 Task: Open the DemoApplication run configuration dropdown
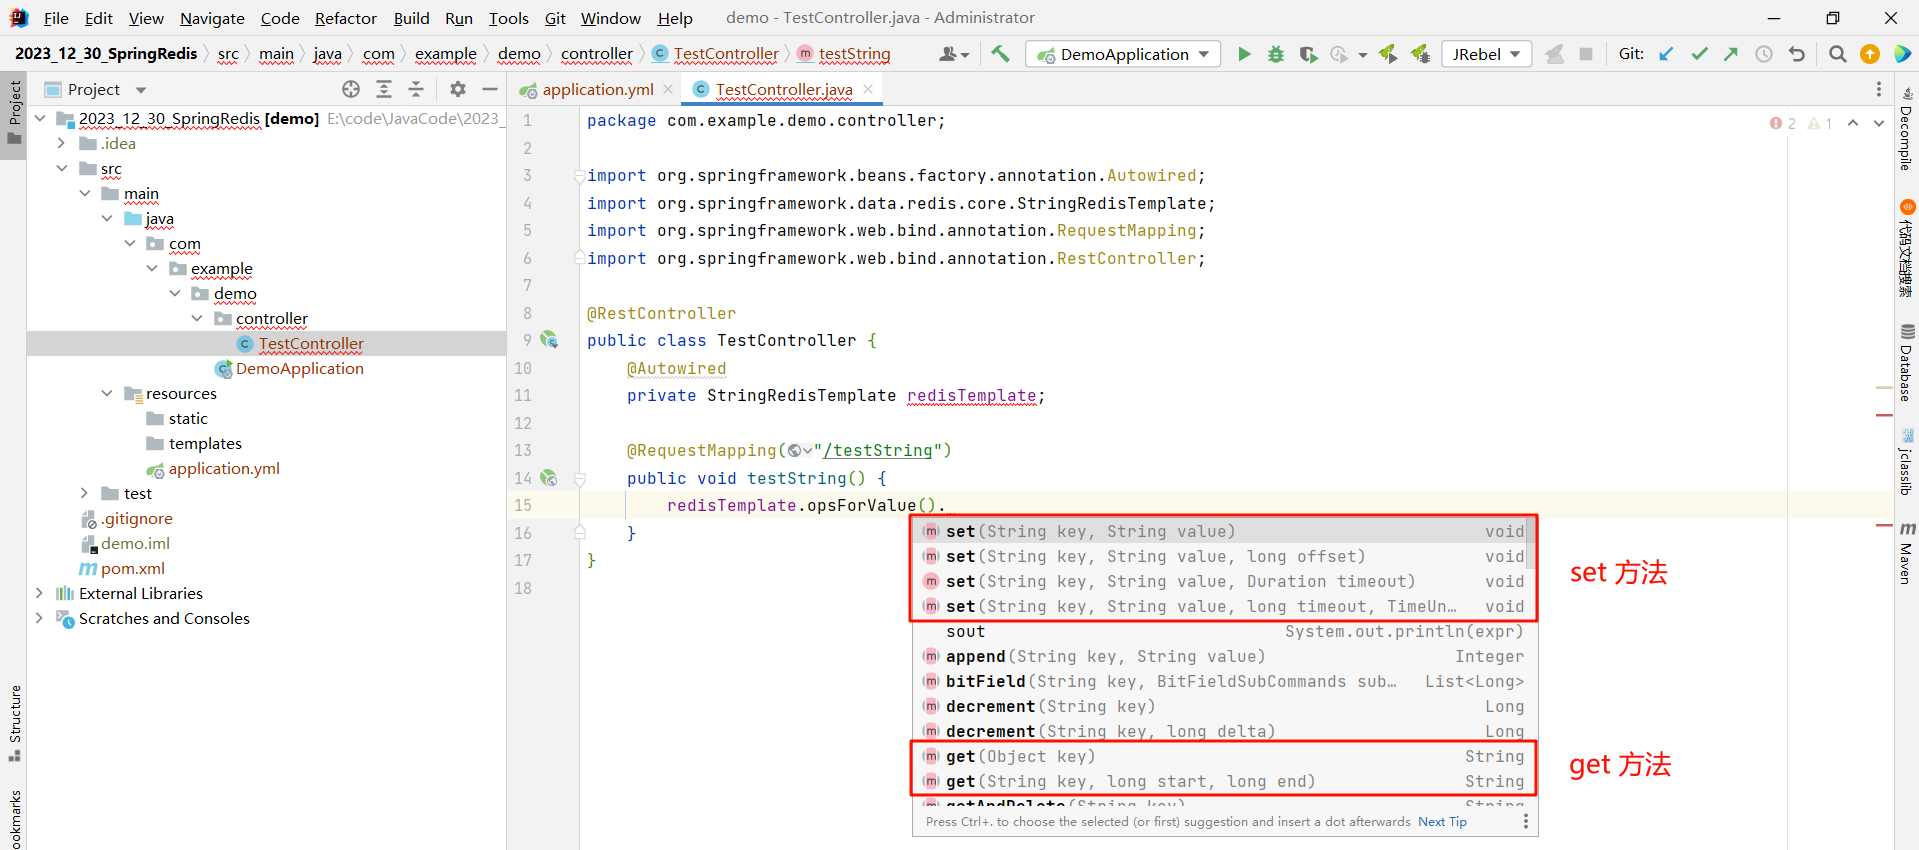(x=1123, y=54)
